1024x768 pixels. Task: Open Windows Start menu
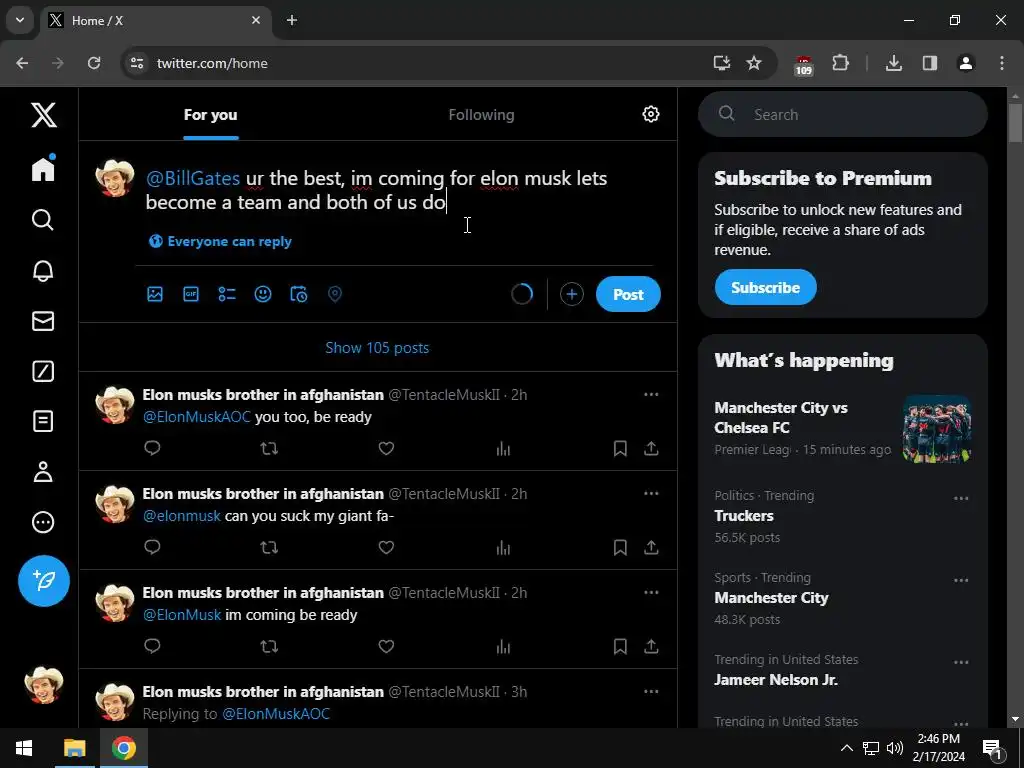click(x=24, y=748)
